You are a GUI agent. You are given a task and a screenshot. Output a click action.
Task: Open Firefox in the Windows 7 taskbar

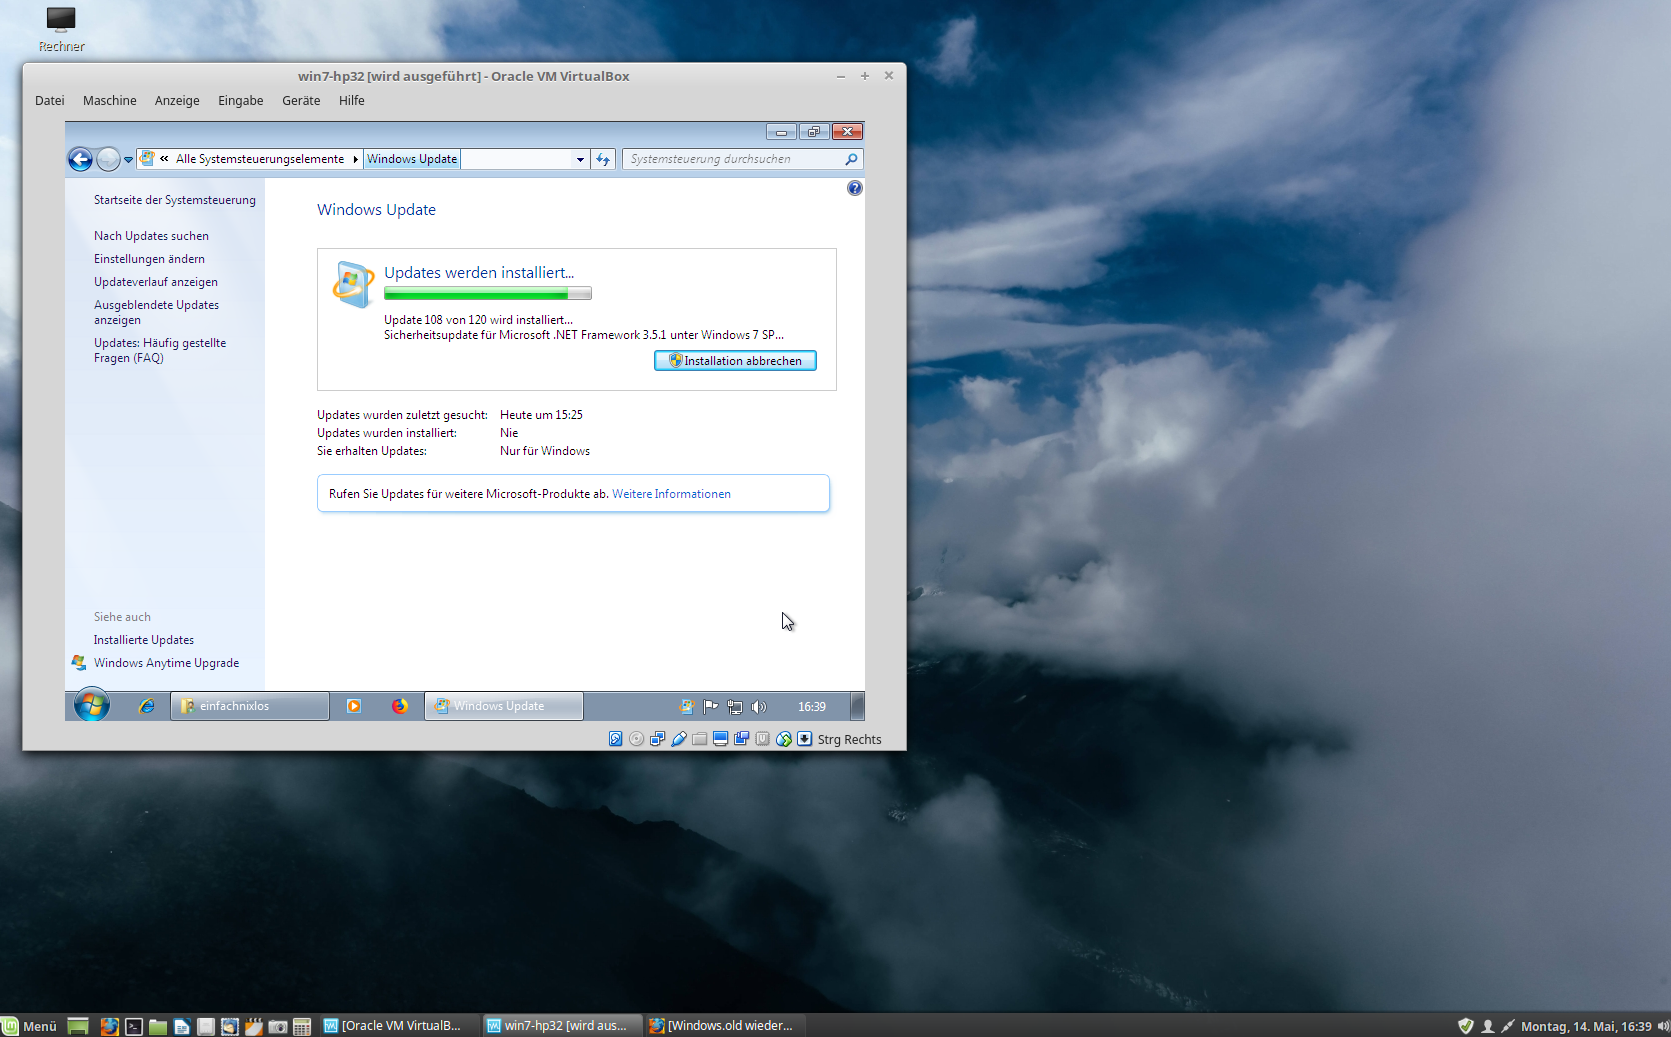[400, 706]
